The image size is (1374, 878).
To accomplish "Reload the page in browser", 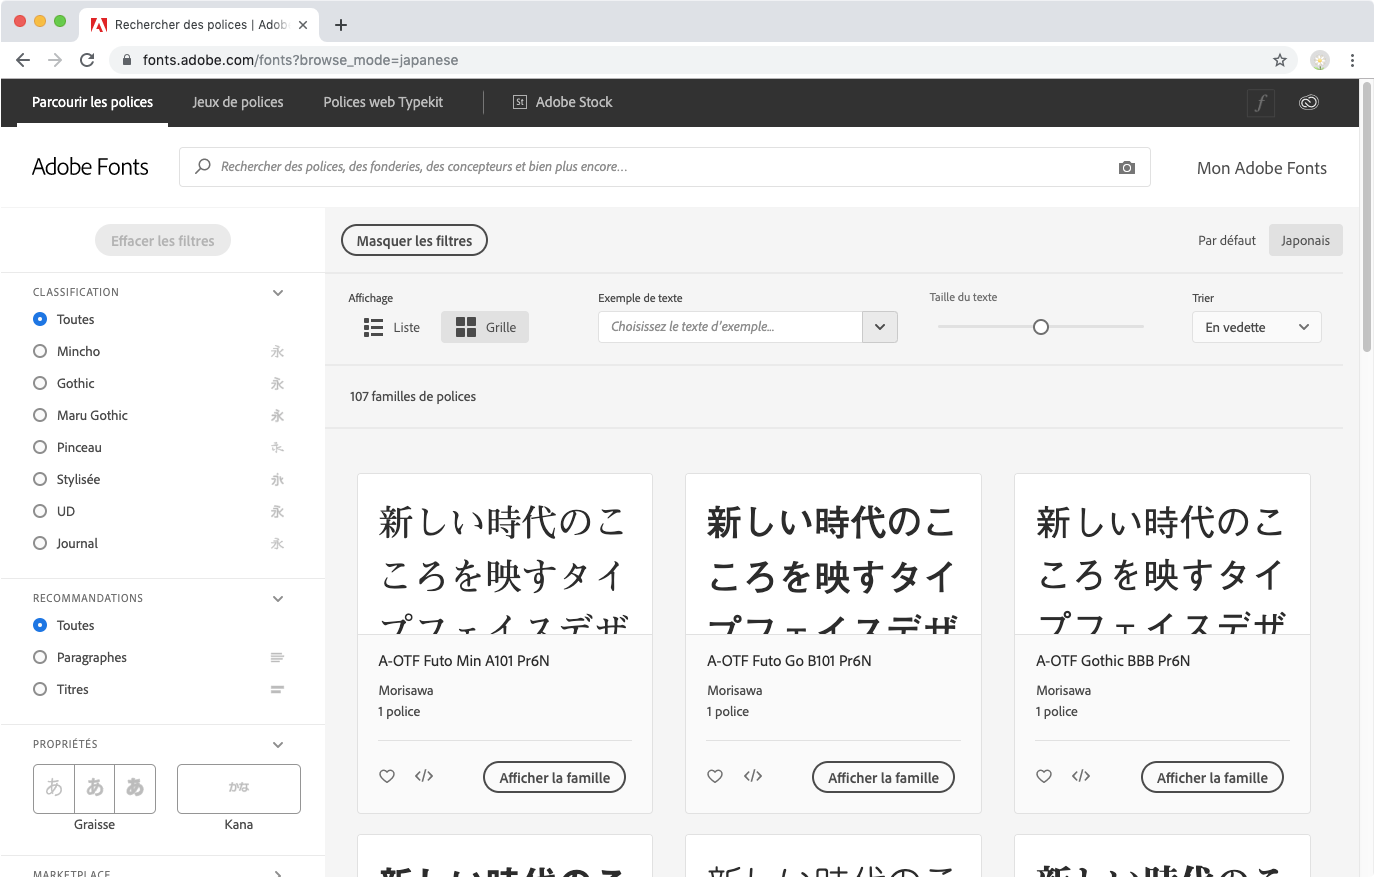I will click(87, 60).
